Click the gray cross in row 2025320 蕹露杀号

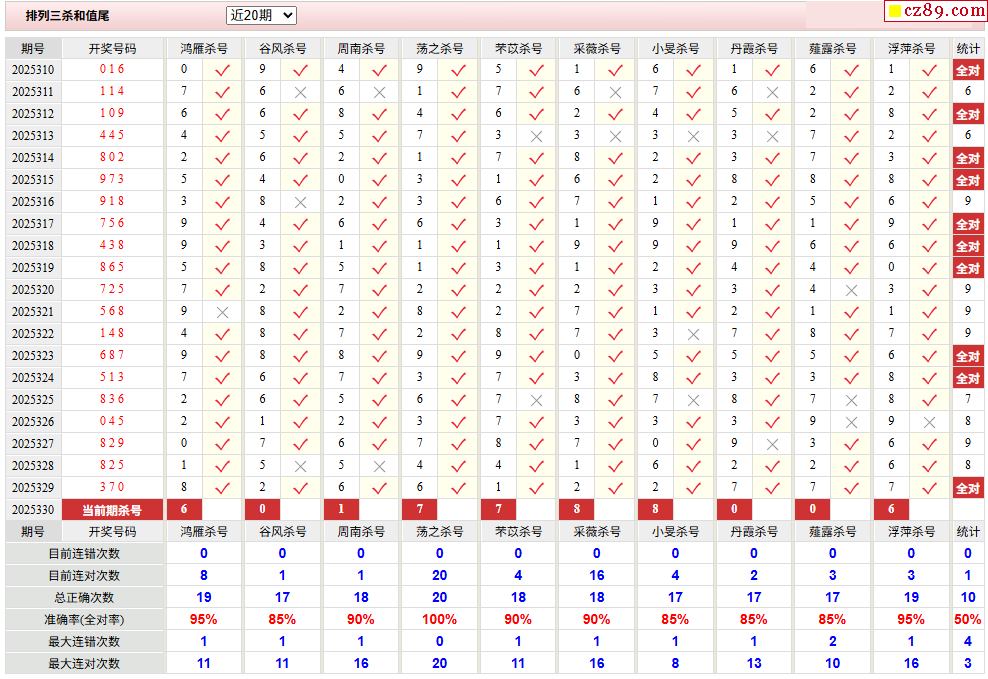851,290
